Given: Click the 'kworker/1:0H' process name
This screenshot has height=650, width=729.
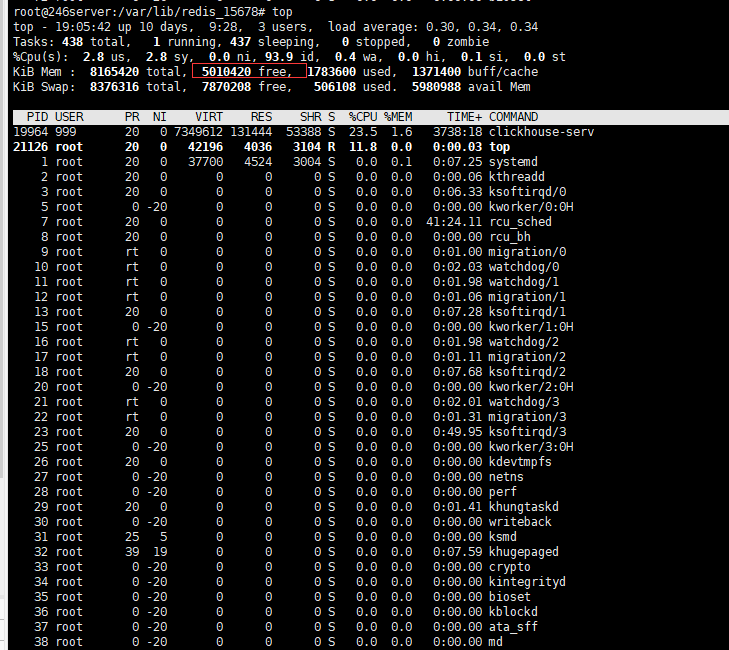Looking at the screenshot, I should (x=530, y=327).
